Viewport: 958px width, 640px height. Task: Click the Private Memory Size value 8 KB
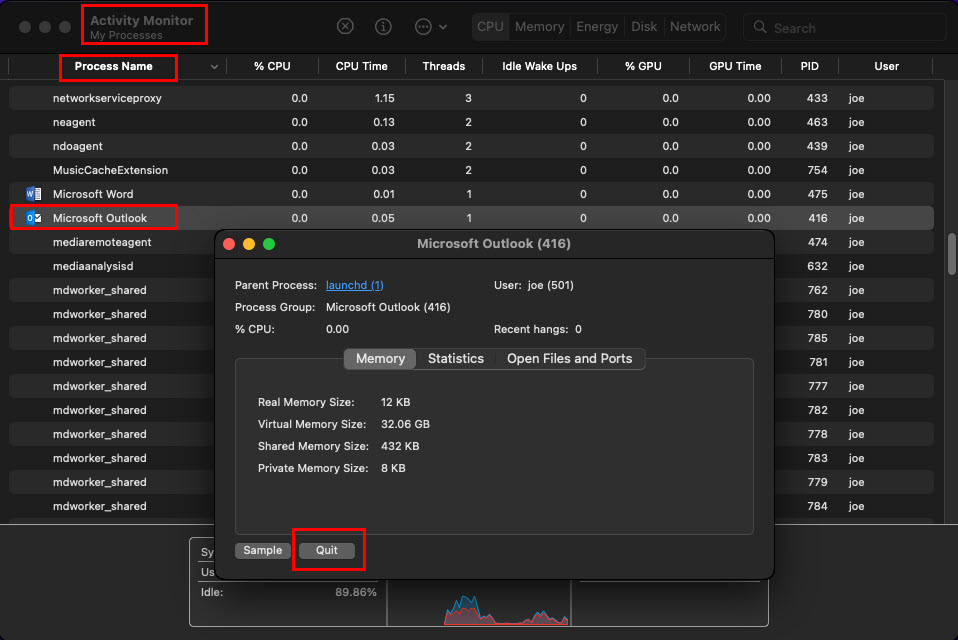point(393,468)
